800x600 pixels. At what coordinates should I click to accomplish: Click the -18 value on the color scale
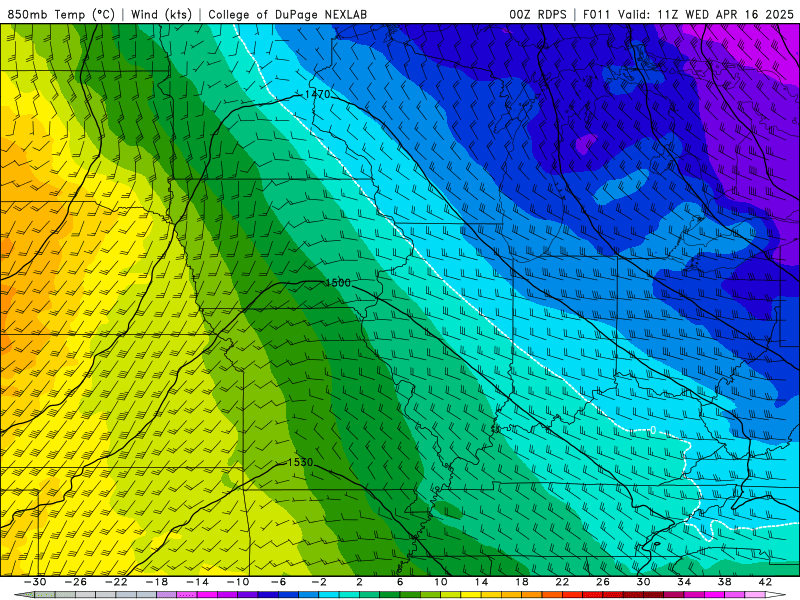(x=157, y=582)
